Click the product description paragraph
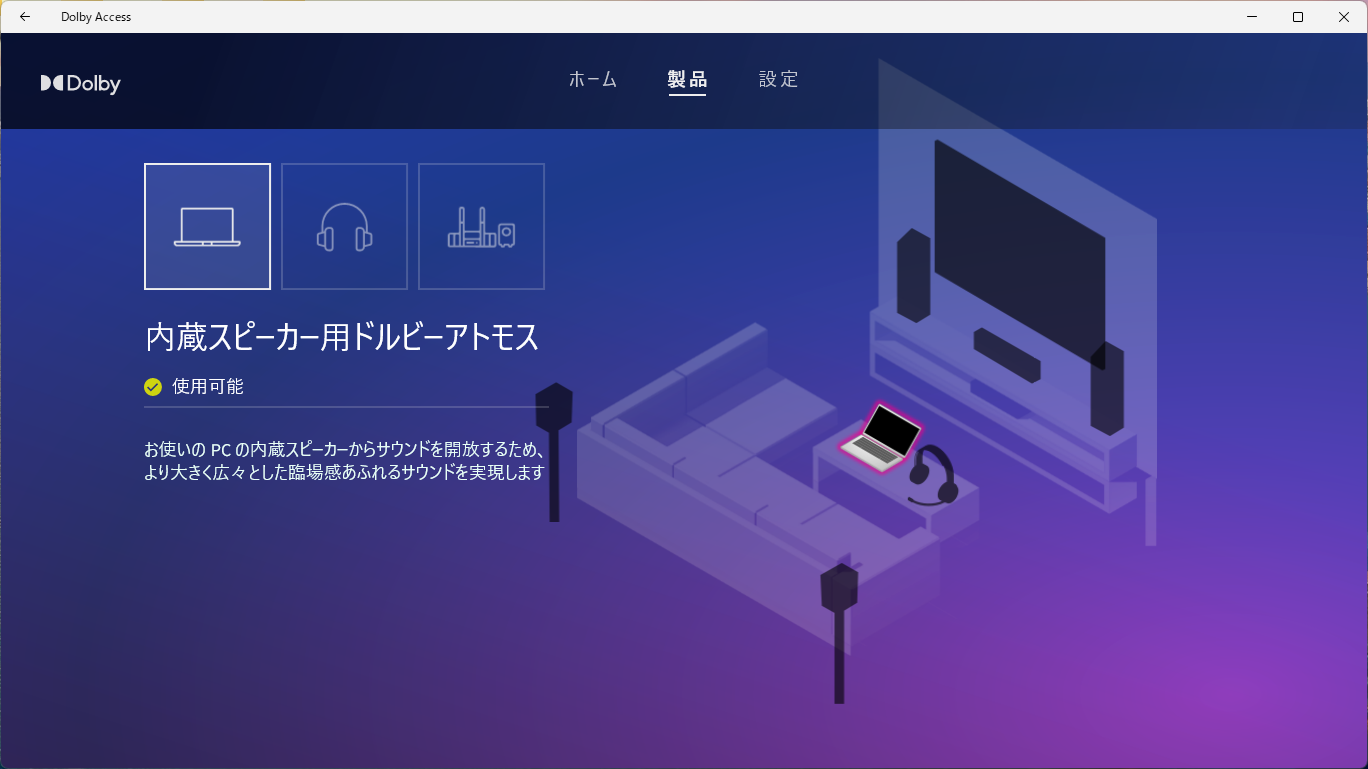This screenshot has width=1368, height=769. tap(344, 460)
